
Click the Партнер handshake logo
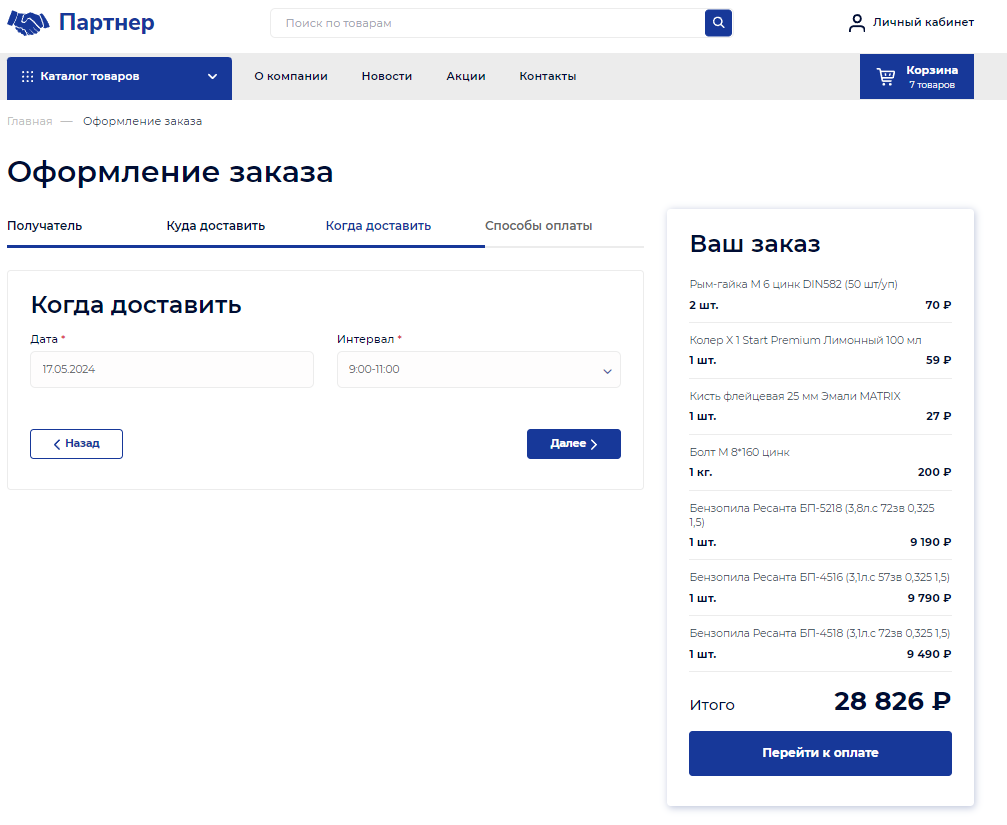pos(28,23)
